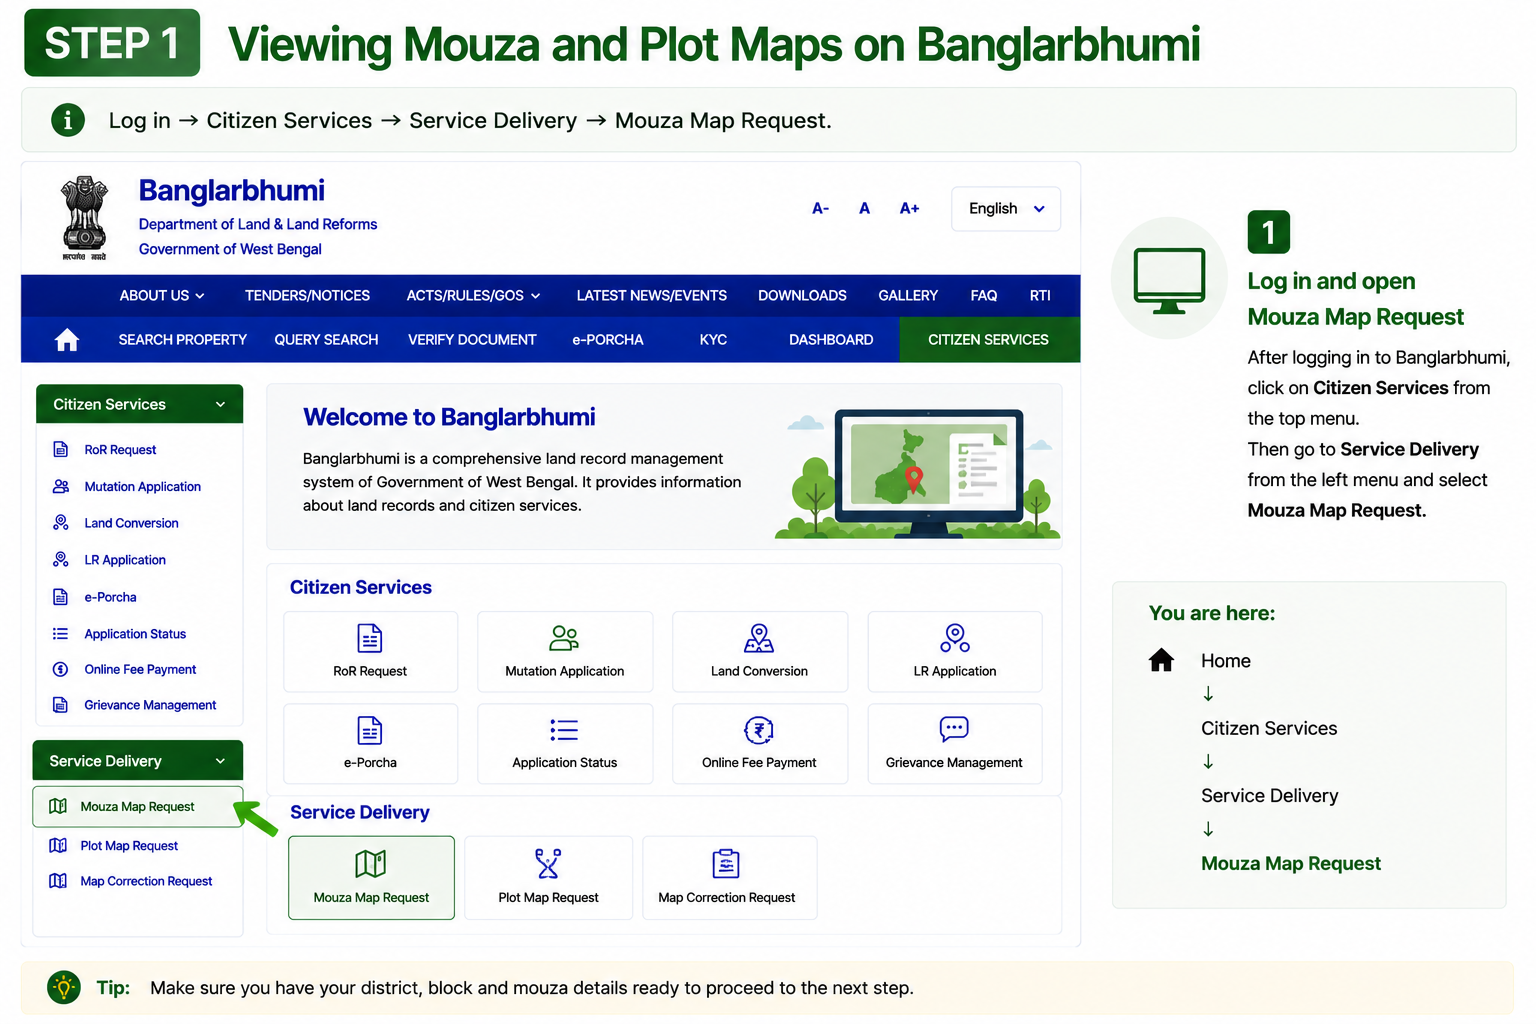Click Mouza Map Request map icon in sidebar

click(x=58, y=806)
